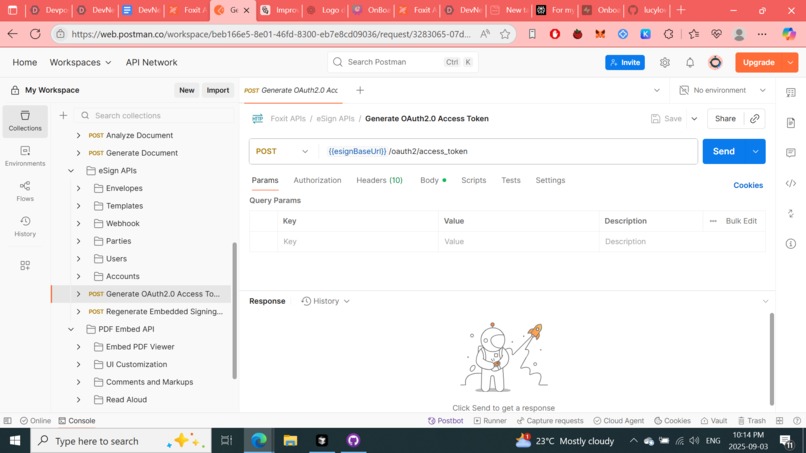
Task: Expand the Templates folder
Action: [78, 206]
